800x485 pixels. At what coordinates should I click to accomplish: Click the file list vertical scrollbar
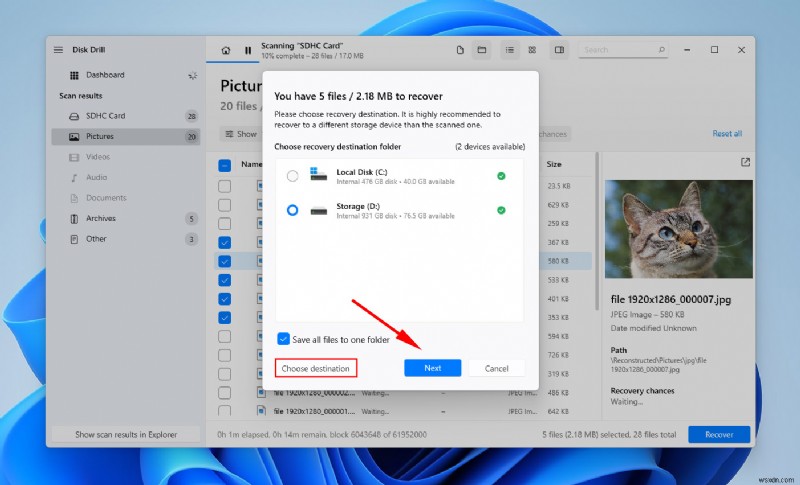(x=596, y=231)
